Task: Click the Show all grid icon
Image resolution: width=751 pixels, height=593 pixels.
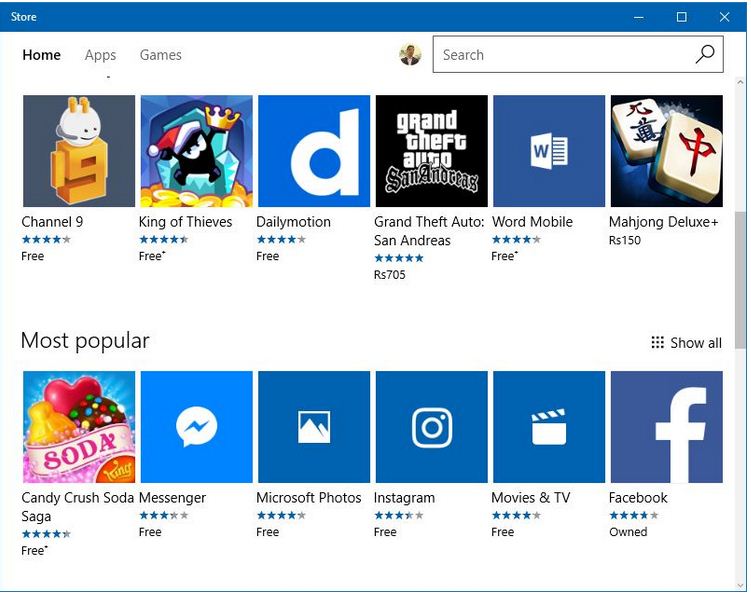Action: [x=658, y=342]
